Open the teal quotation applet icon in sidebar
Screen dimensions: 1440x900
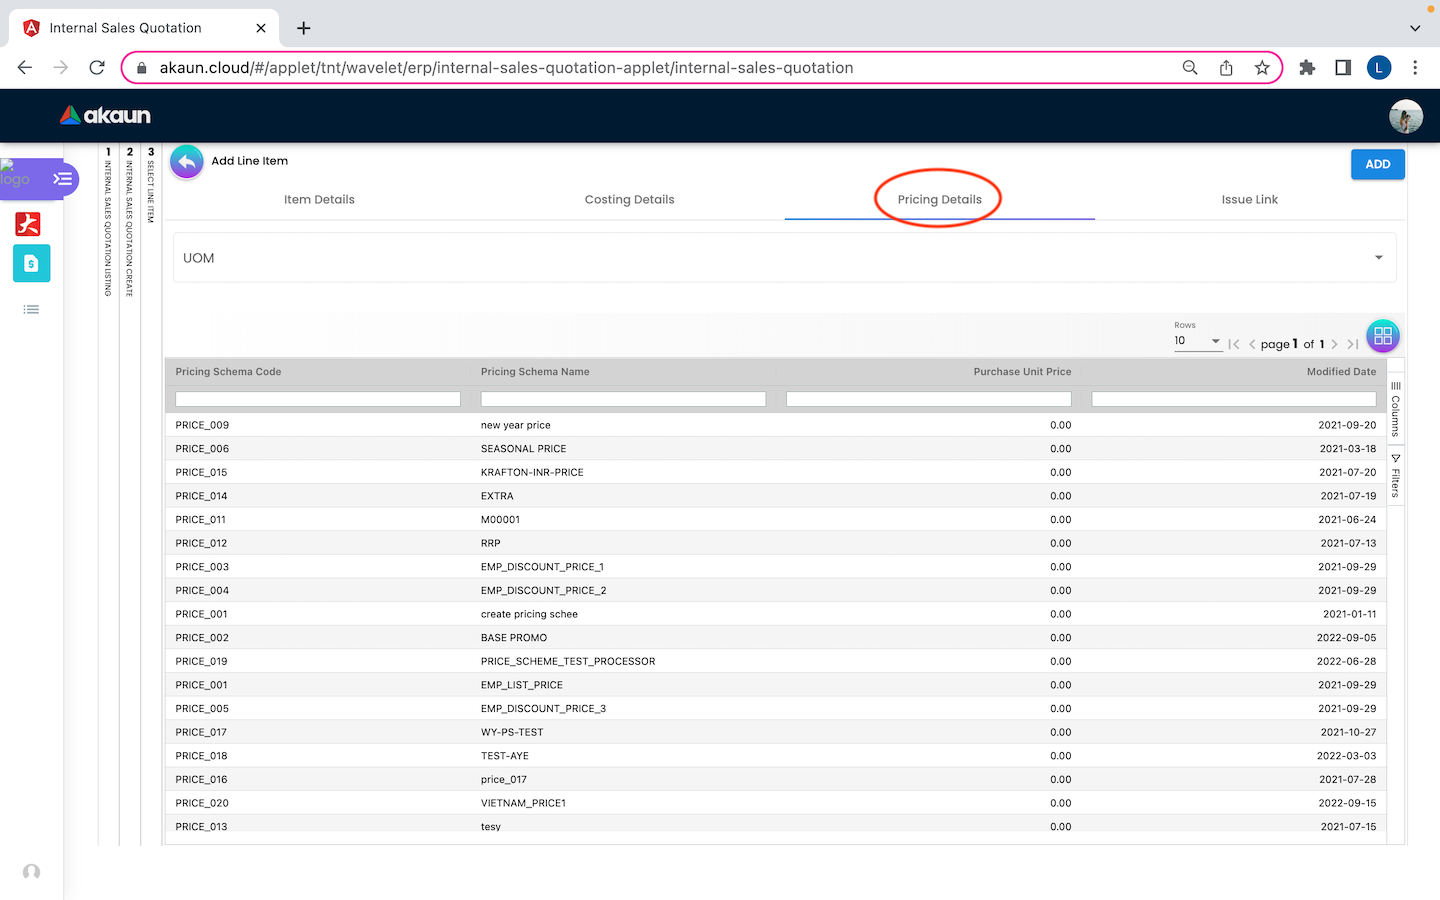point(31,264)
